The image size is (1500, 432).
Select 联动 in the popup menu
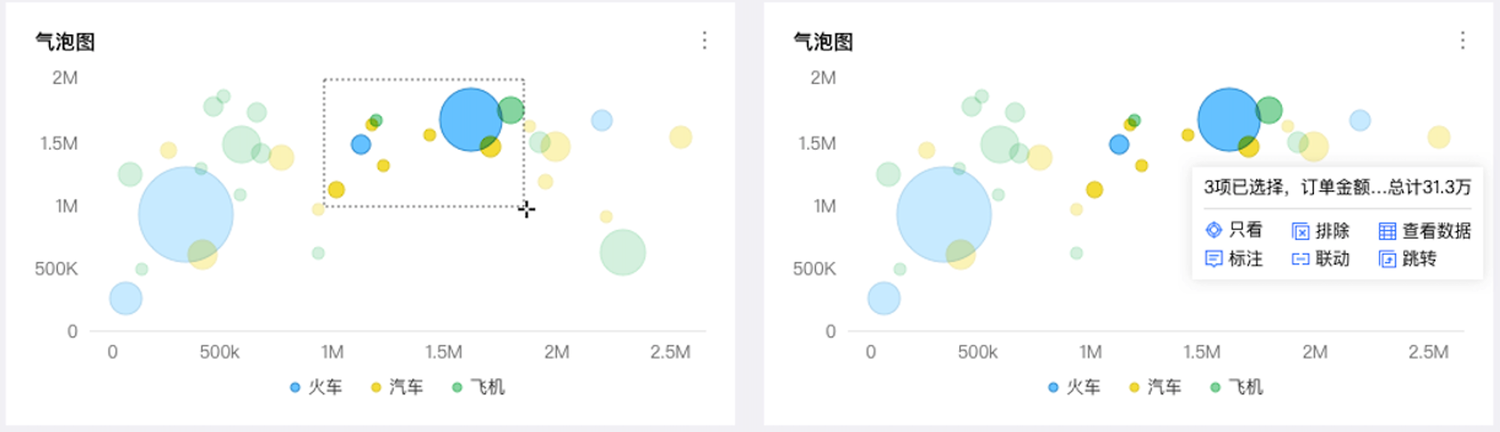tap(1321, 259)
